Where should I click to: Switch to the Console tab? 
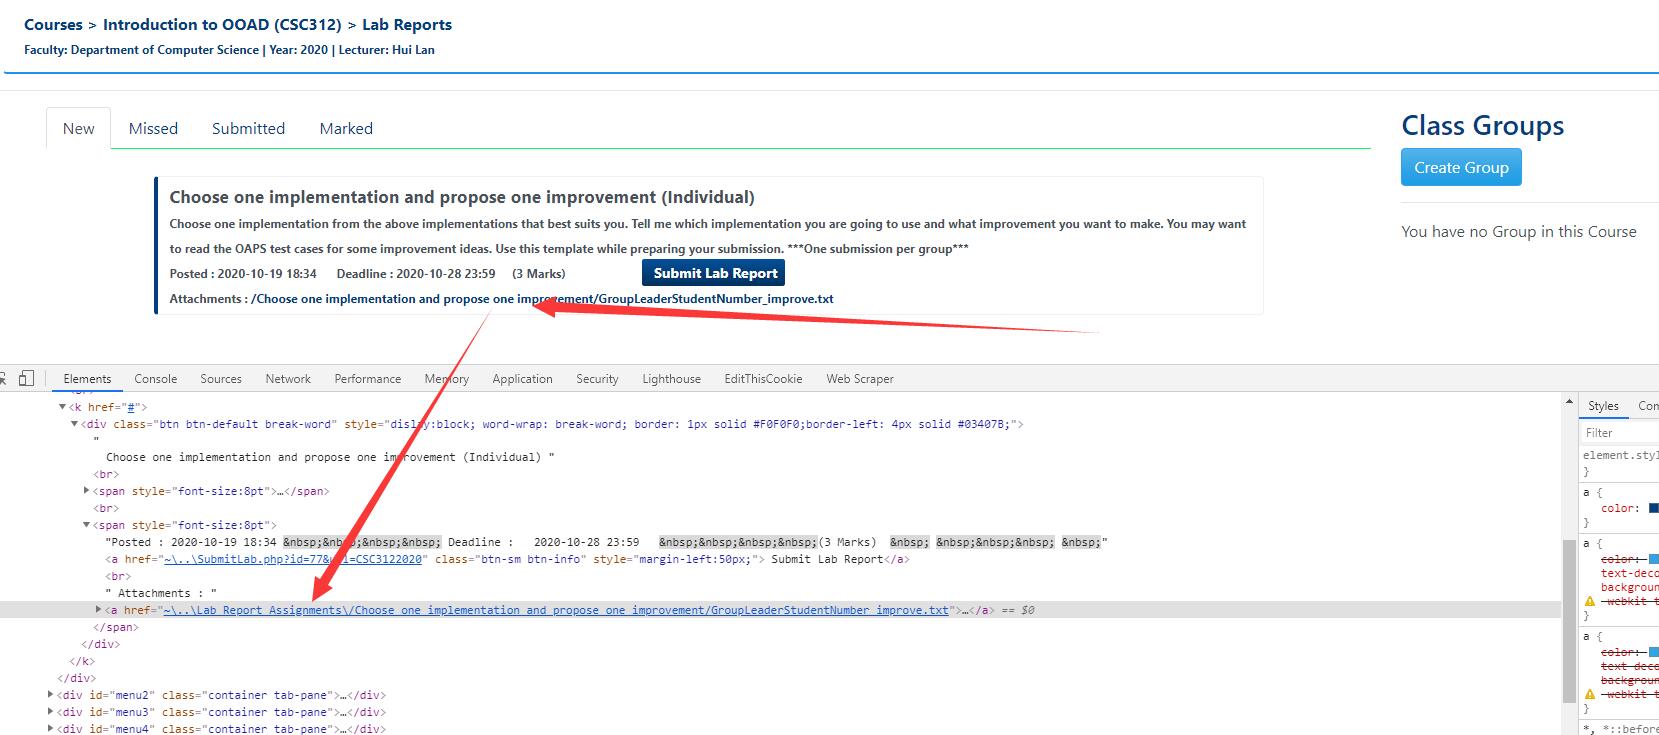pos(155,379)
